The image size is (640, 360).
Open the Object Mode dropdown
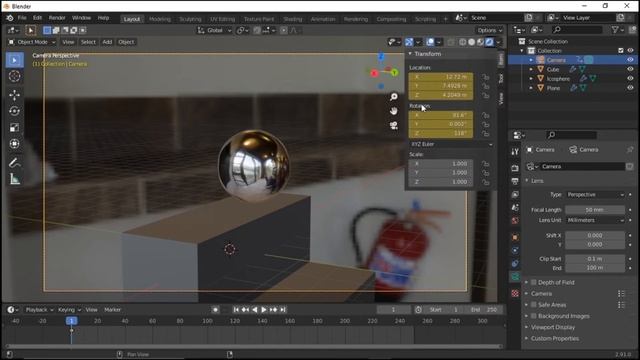(32, 42)
